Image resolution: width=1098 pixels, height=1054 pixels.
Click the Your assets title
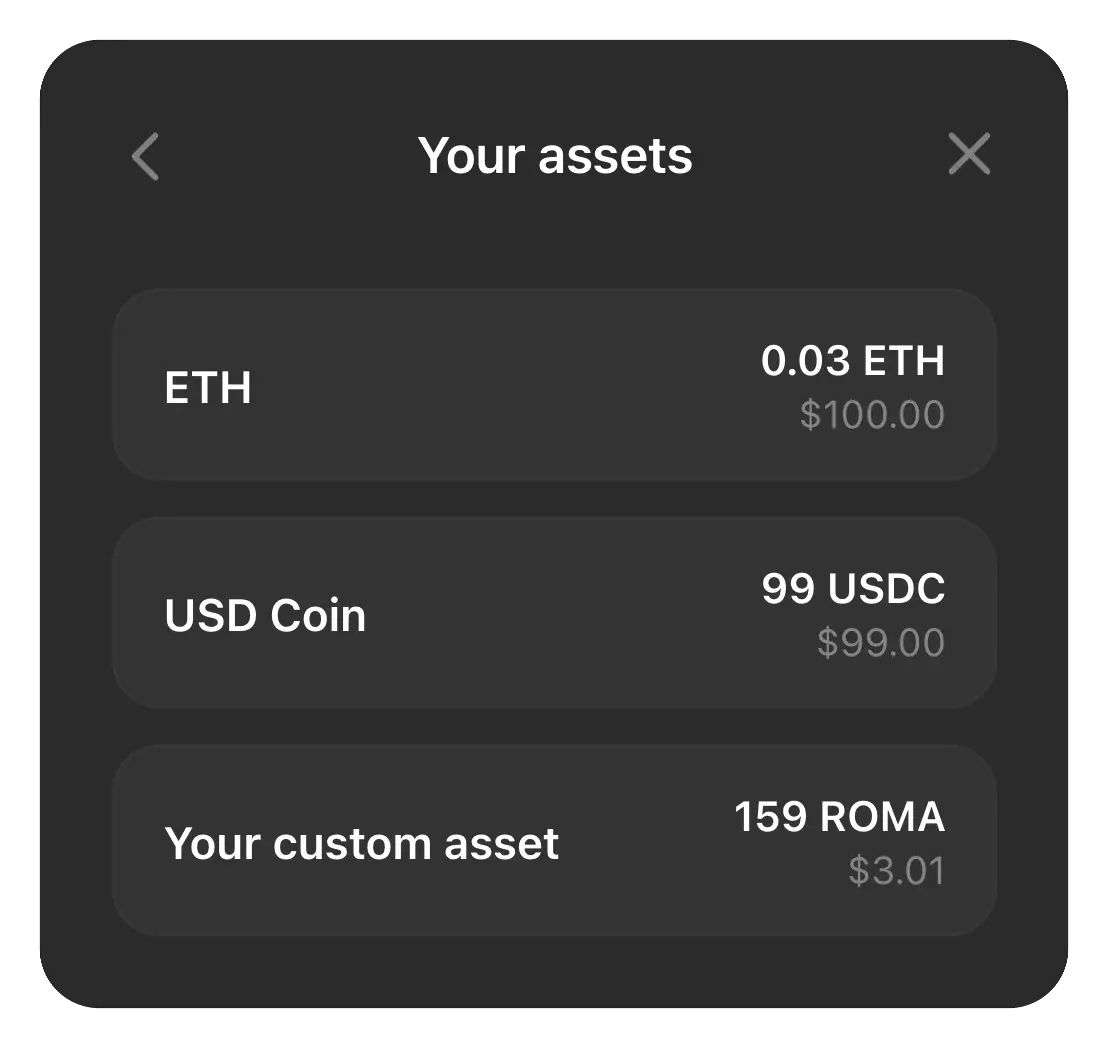point(556,155)
